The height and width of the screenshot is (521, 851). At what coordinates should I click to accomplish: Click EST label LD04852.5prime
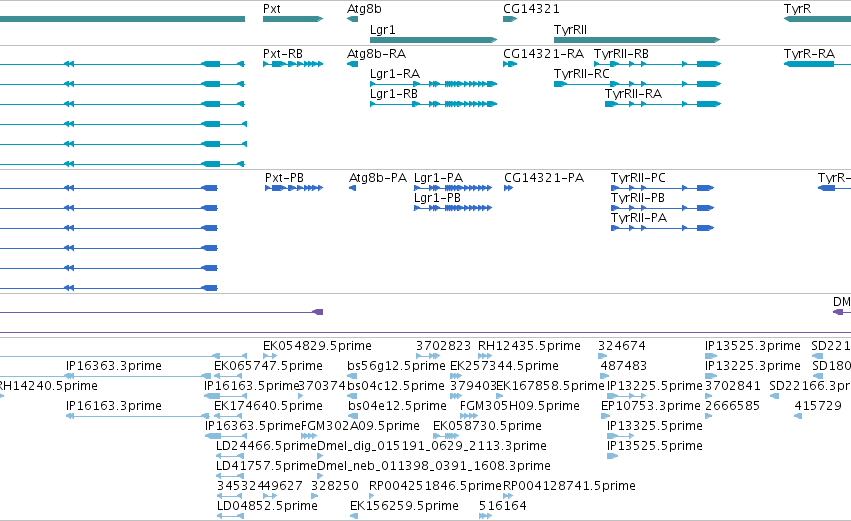pos(267,506)
